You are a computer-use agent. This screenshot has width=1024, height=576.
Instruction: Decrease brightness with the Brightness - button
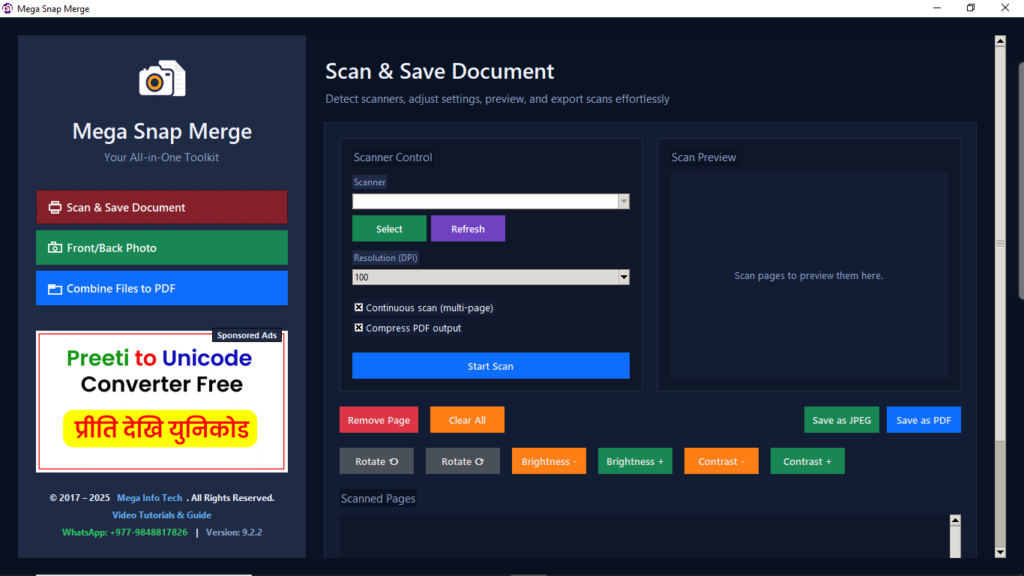coord(548,461)
